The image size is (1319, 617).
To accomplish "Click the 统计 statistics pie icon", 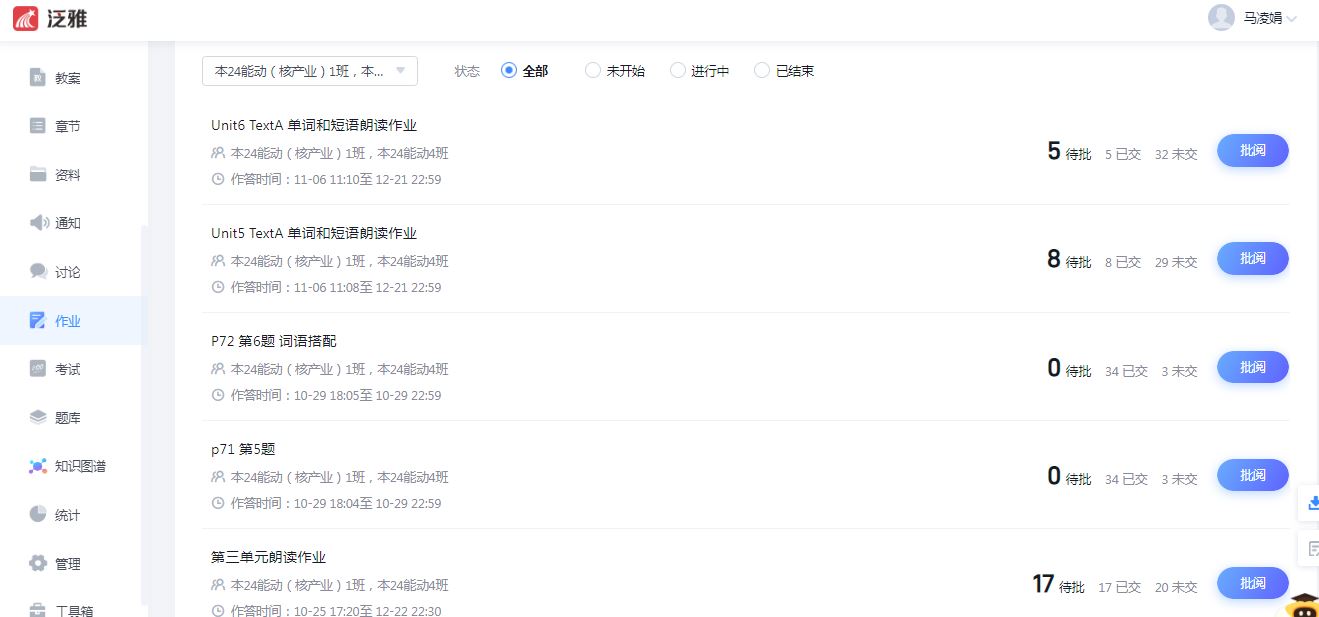I will pos(38,515).
